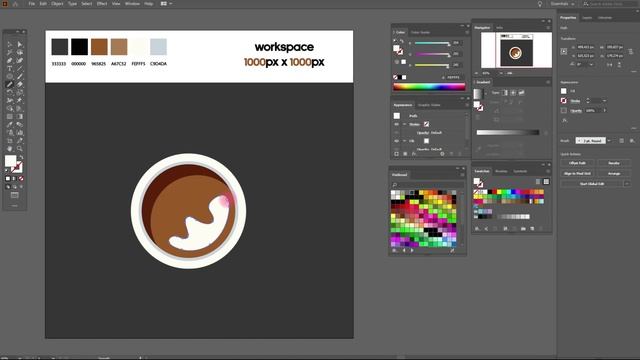Select the Artboard tool
Image resolution: width=640 pixels, height=360 pixels.
tap(10, 141)
